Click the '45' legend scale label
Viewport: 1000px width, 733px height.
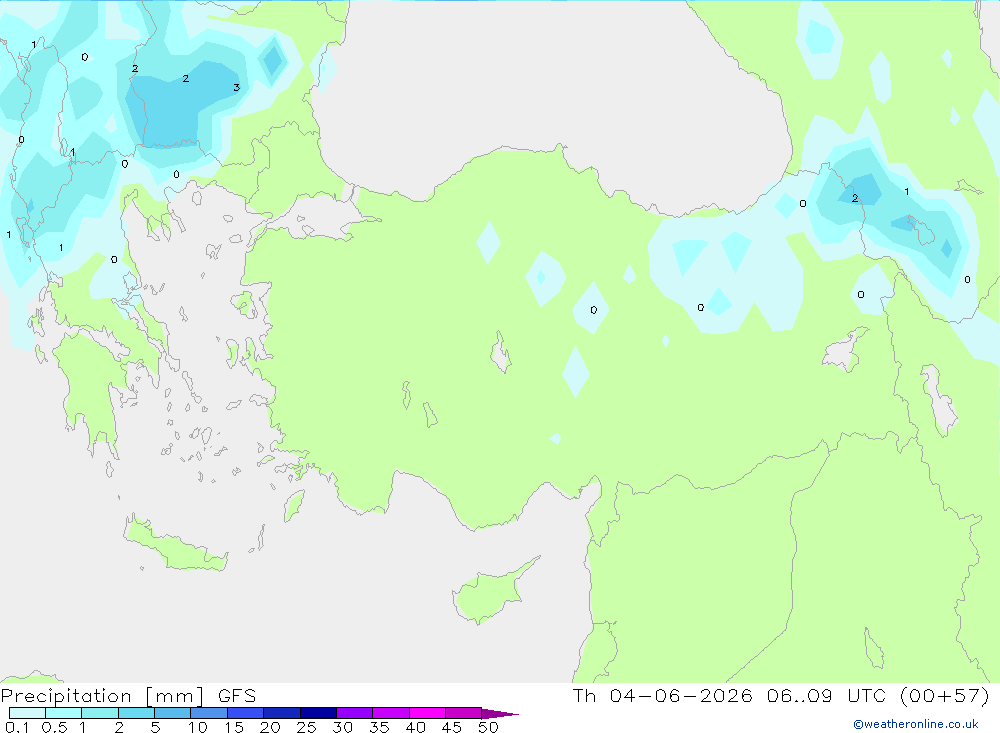(x=452, y=727)
